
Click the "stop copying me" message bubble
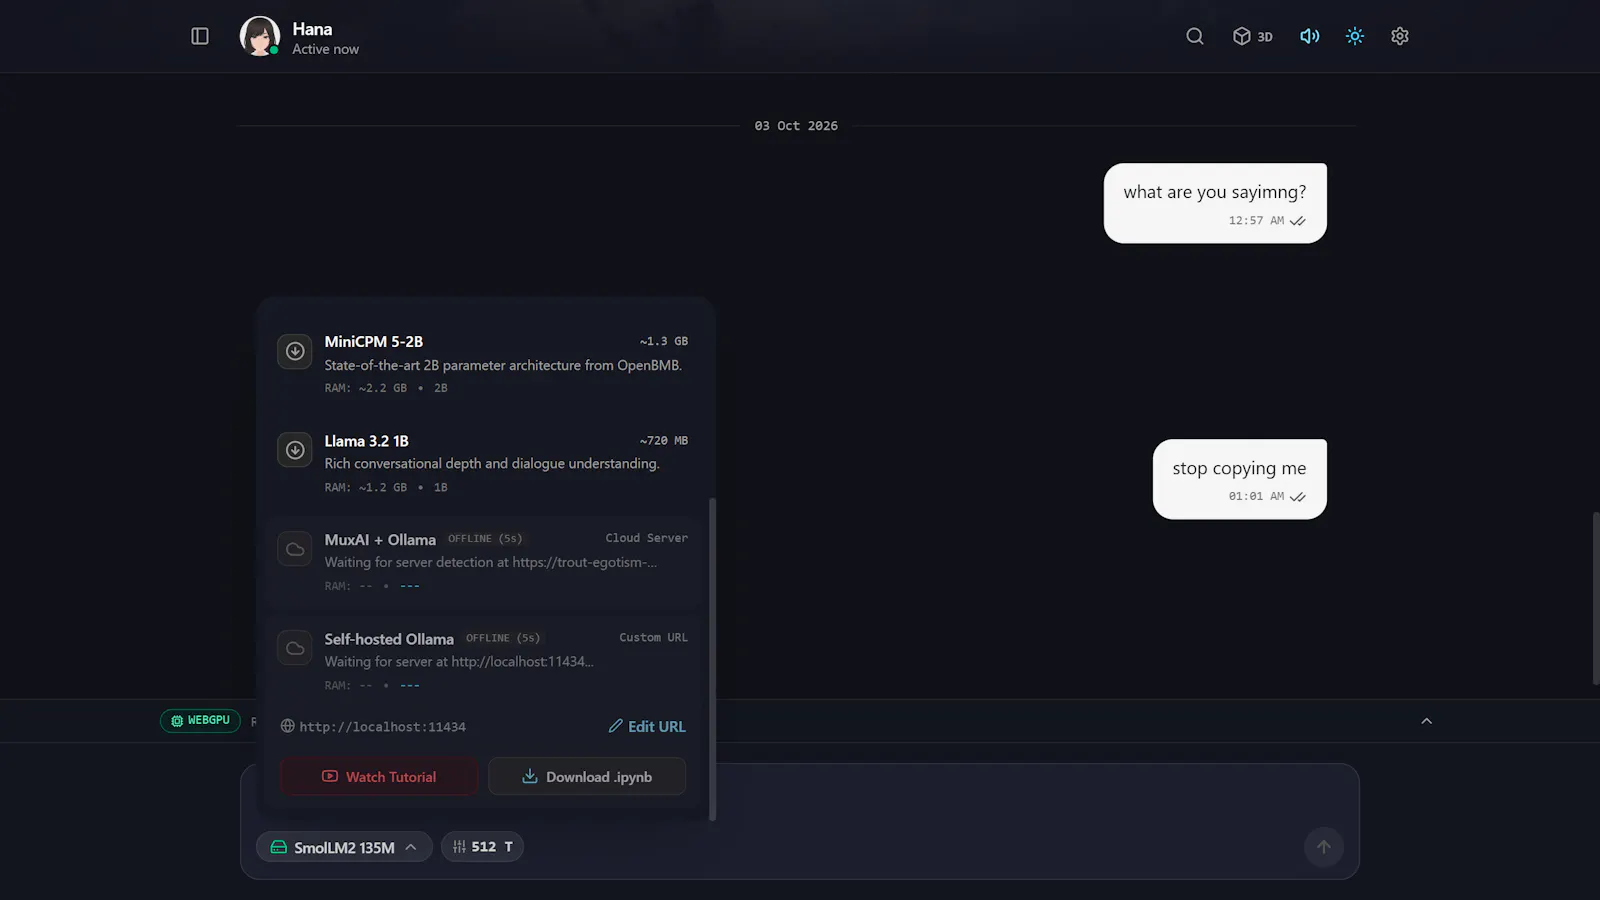[x=1240, y=479]
